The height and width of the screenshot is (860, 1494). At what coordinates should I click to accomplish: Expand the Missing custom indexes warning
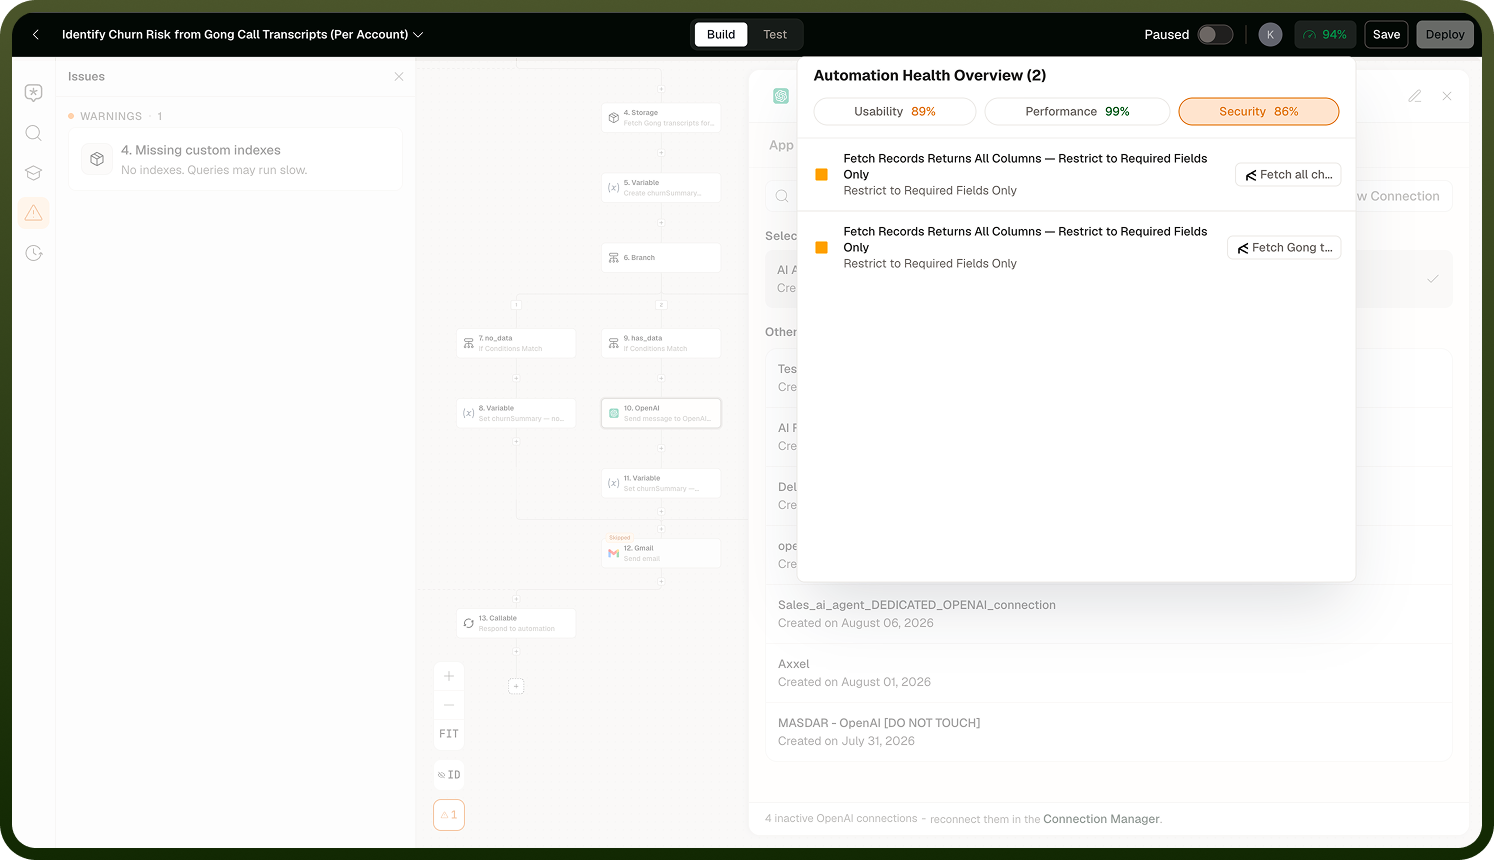(x=235, y=159)
